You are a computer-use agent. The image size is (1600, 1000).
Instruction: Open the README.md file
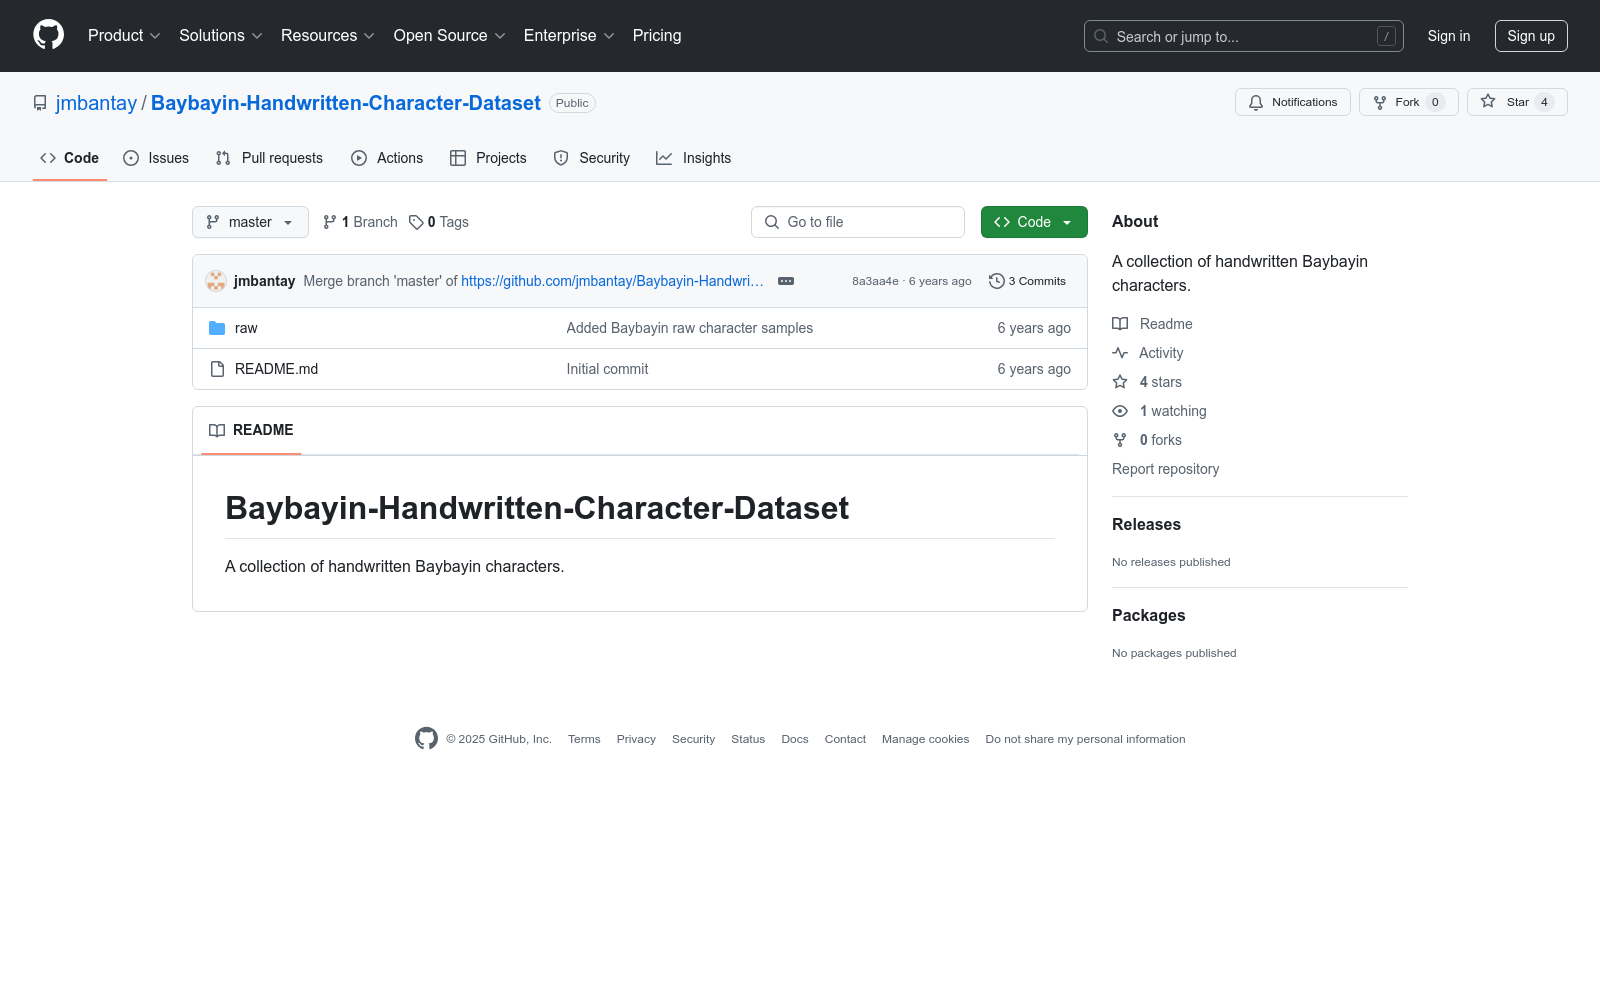coord(276,369)
